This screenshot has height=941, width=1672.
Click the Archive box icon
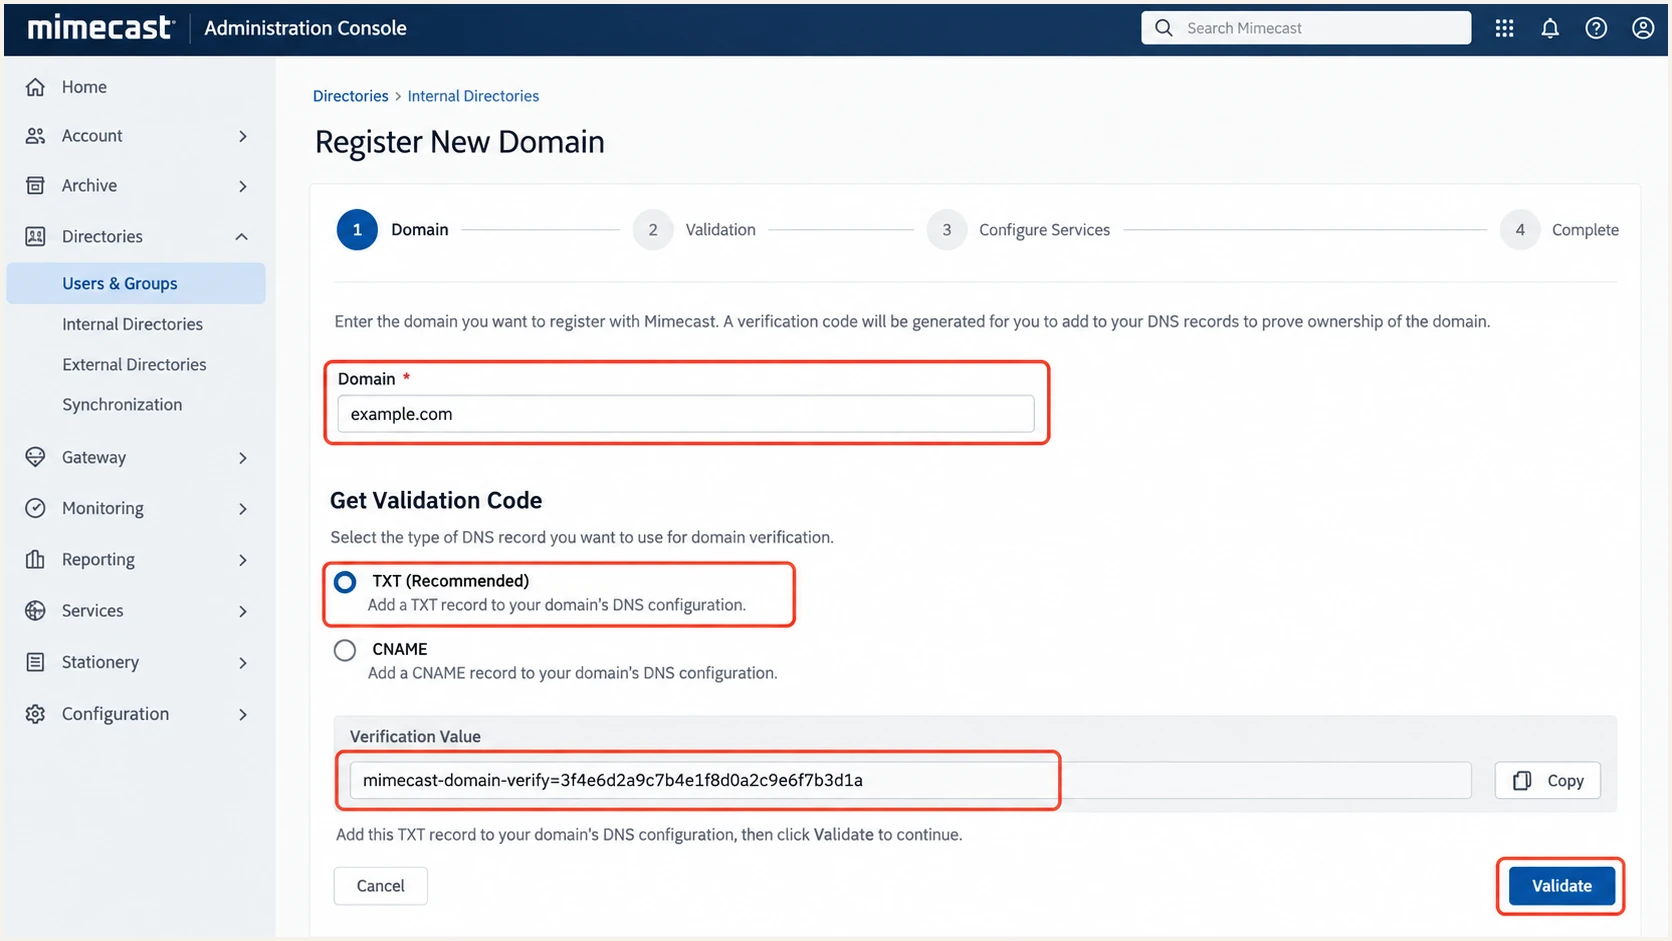(35, 186)
